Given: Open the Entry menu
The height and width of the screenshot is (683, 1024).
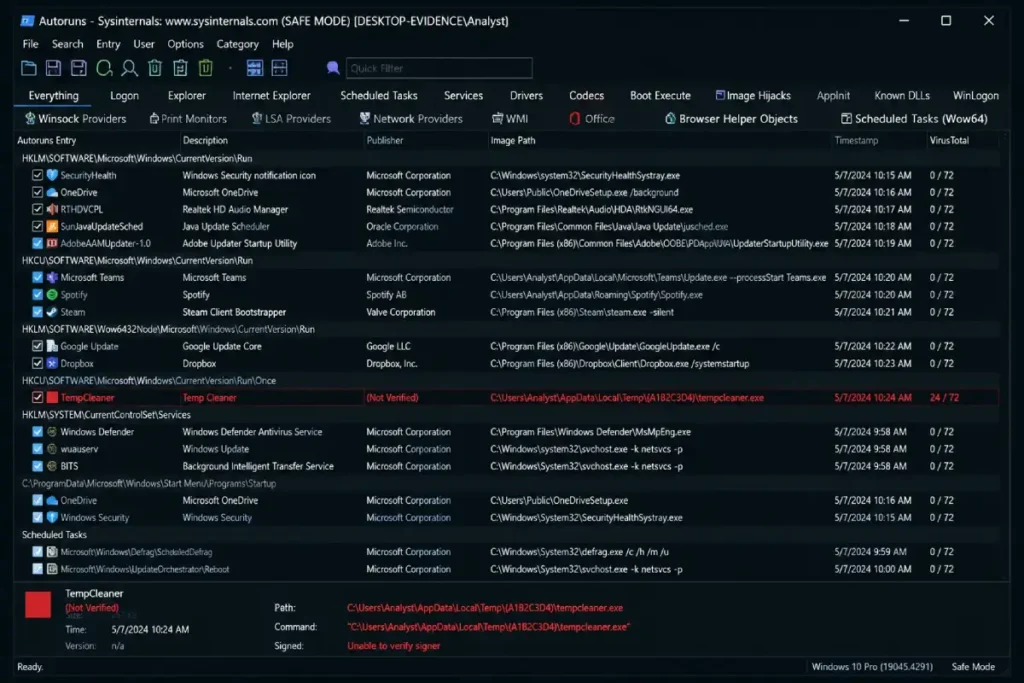Looking at the screenshot, I should click(x=108, y=44).
